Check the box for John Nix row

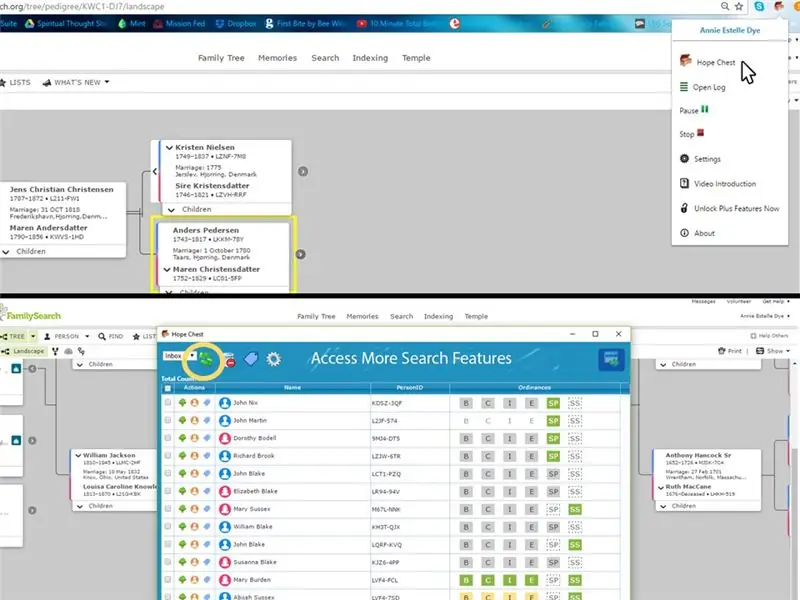[x=168, y=403]
